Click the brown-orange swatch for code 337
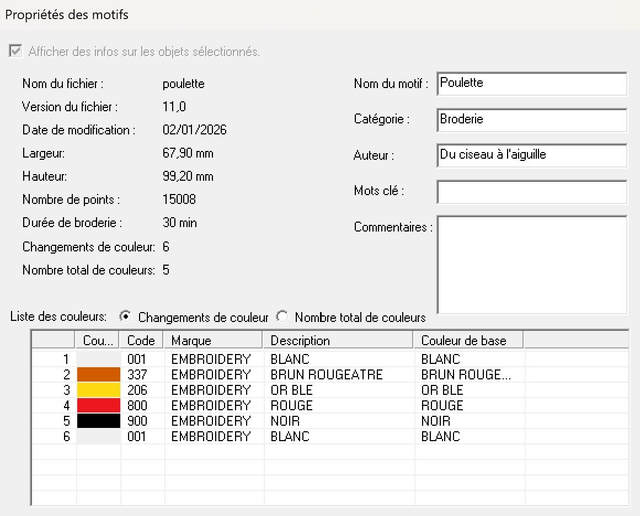The image size is (640, 516). pyautogui.click(x=99, y=374)
